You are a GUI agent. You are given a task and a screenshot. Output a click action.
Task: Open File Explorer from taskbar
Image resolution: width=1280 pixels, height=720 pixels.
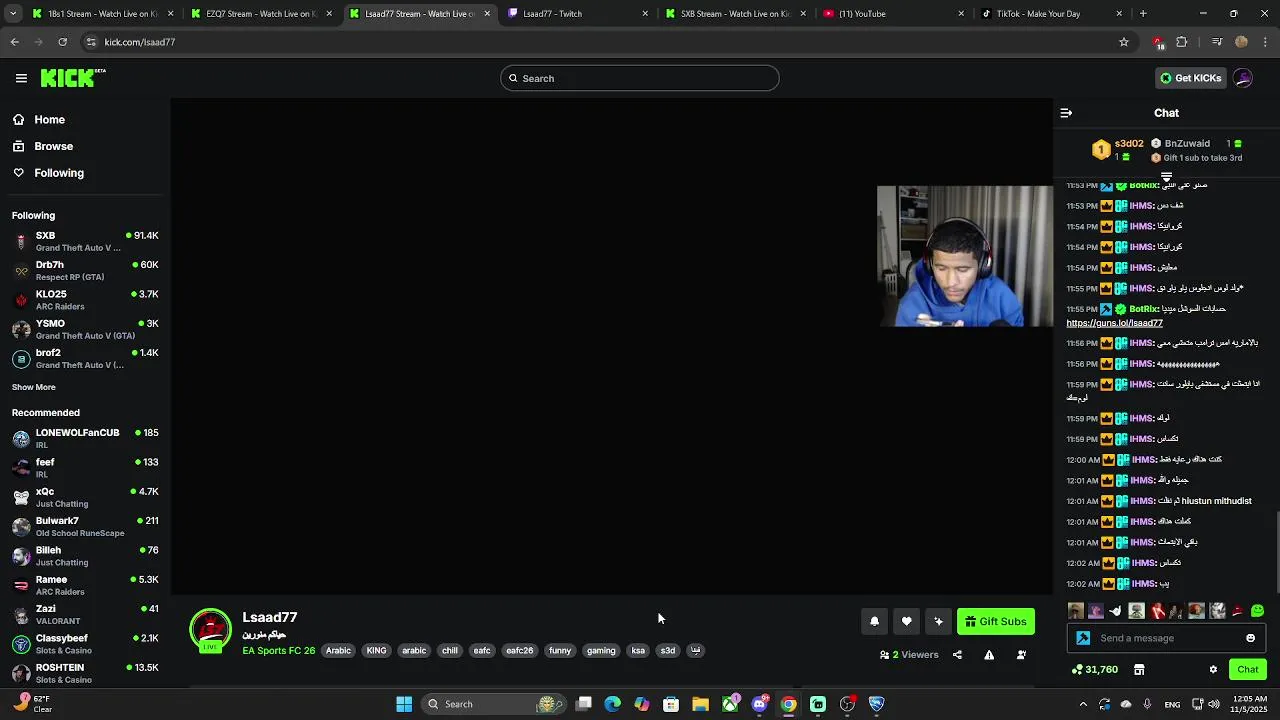tap(700, 704)
